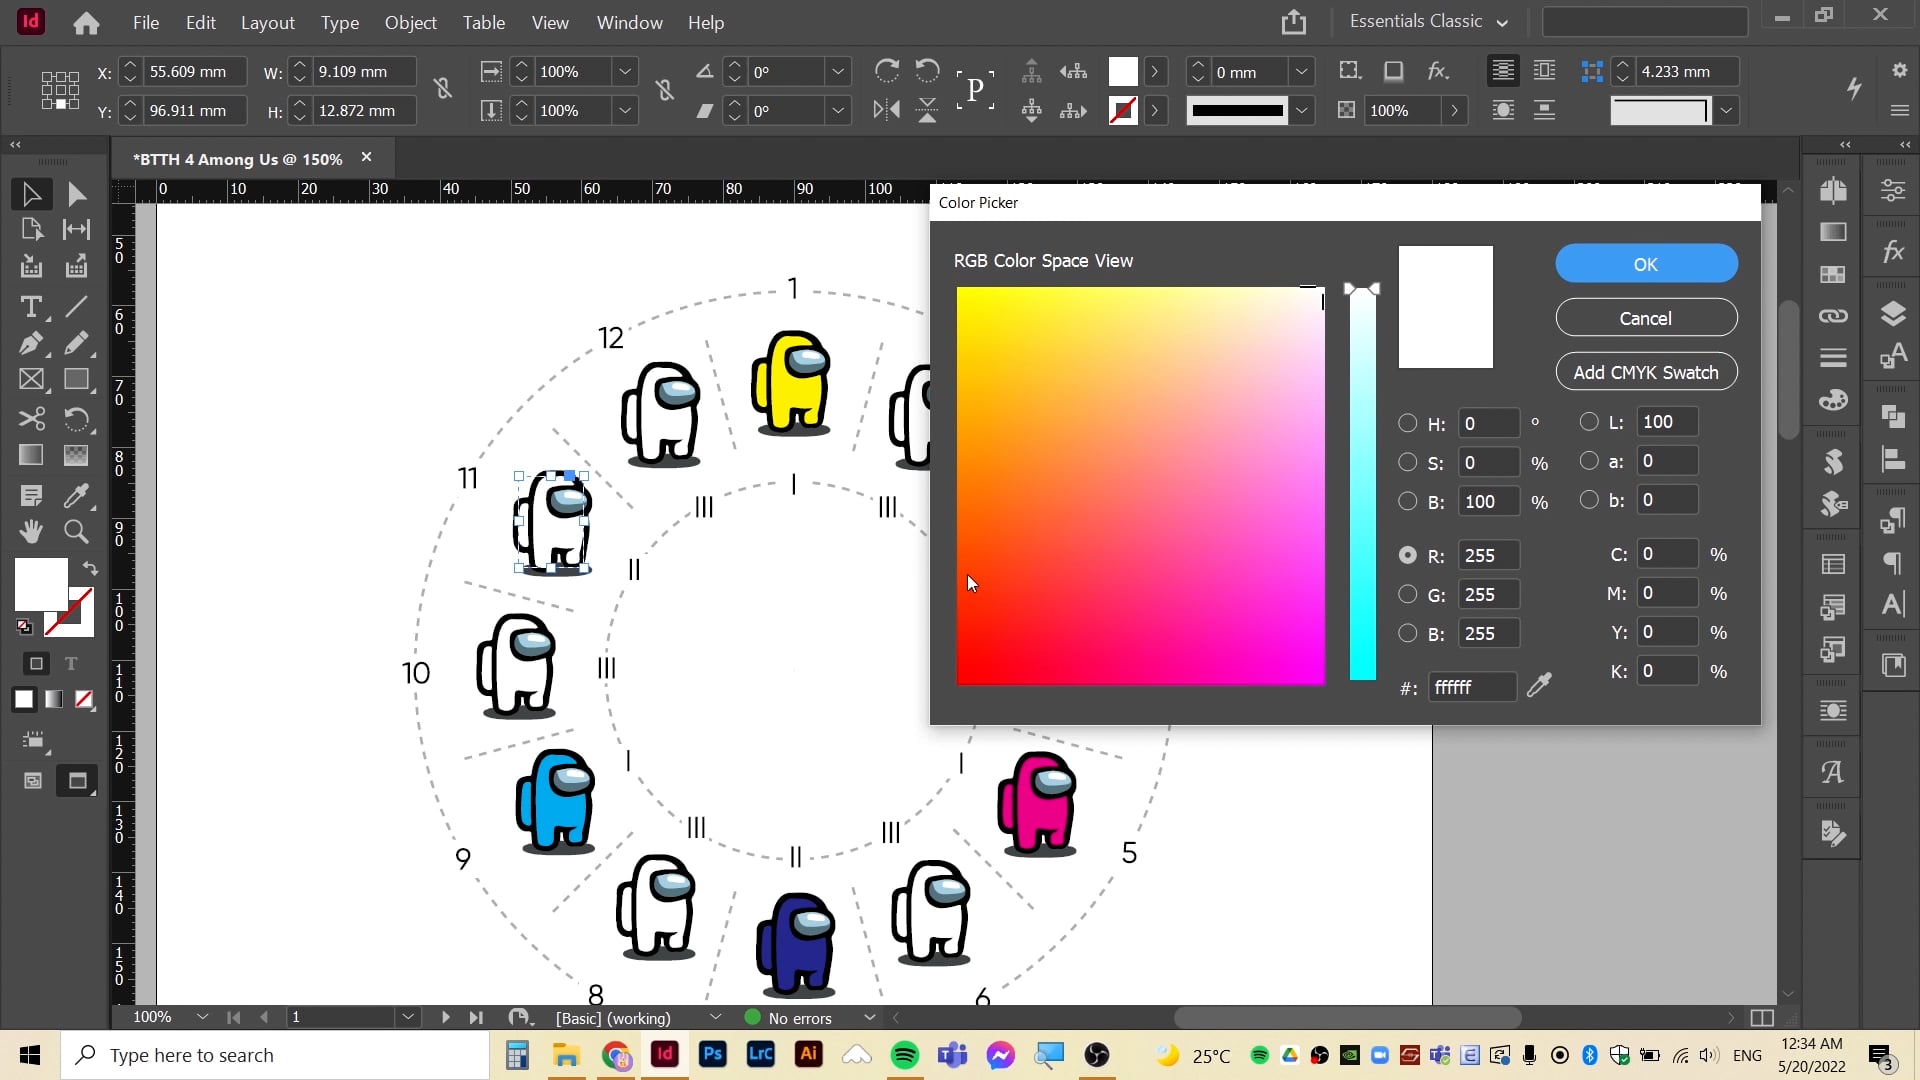1920x1080 pixels.
Task: Open Spotify from the taskbar
Action: click(x=905, y=1055)
